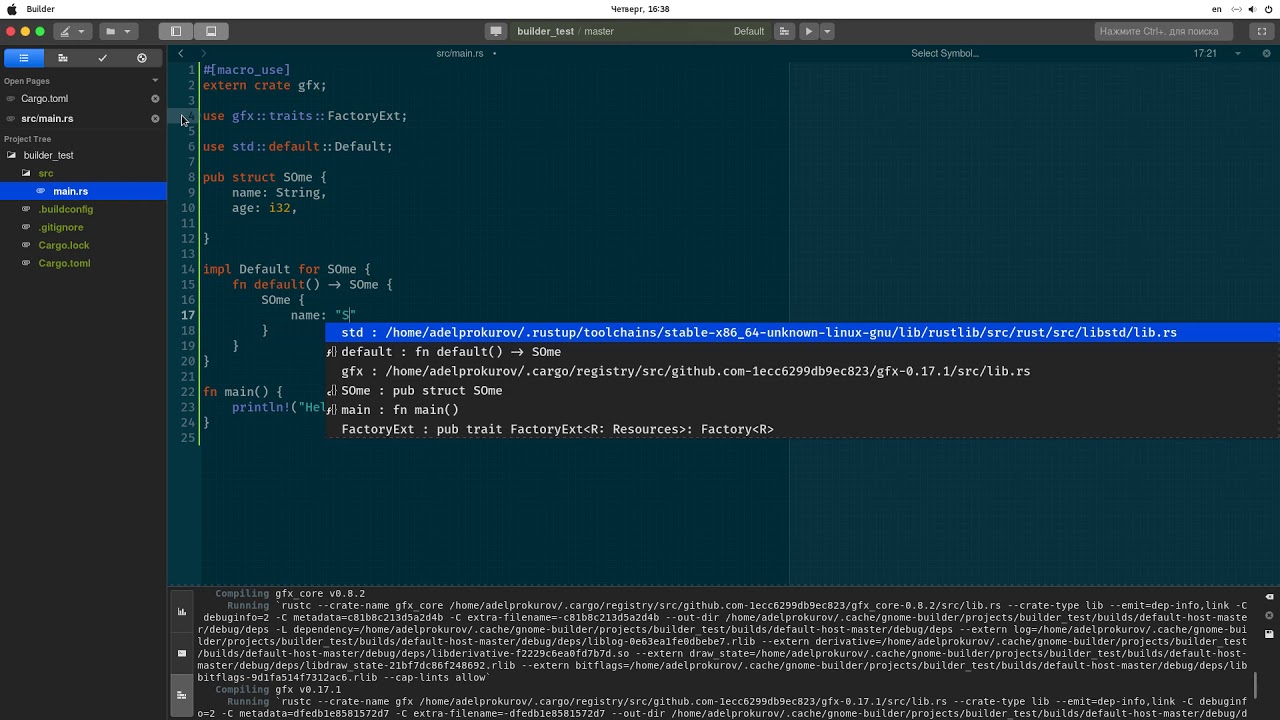1280x720 pixels.
Task: Open the folder dropdown in the header bar
Action: (118, 31)
